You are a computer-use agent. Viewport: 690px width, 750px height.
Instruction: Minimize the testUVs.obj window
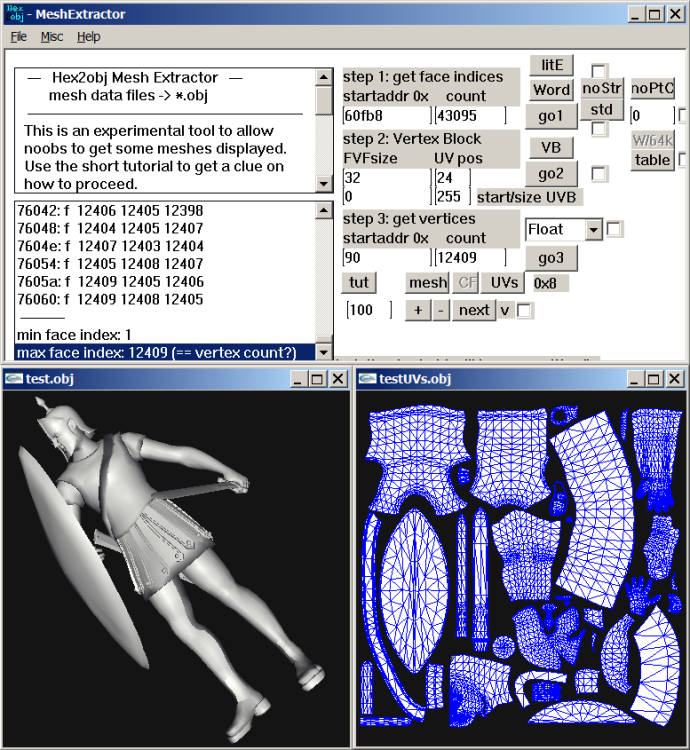(x=634, y=379)
